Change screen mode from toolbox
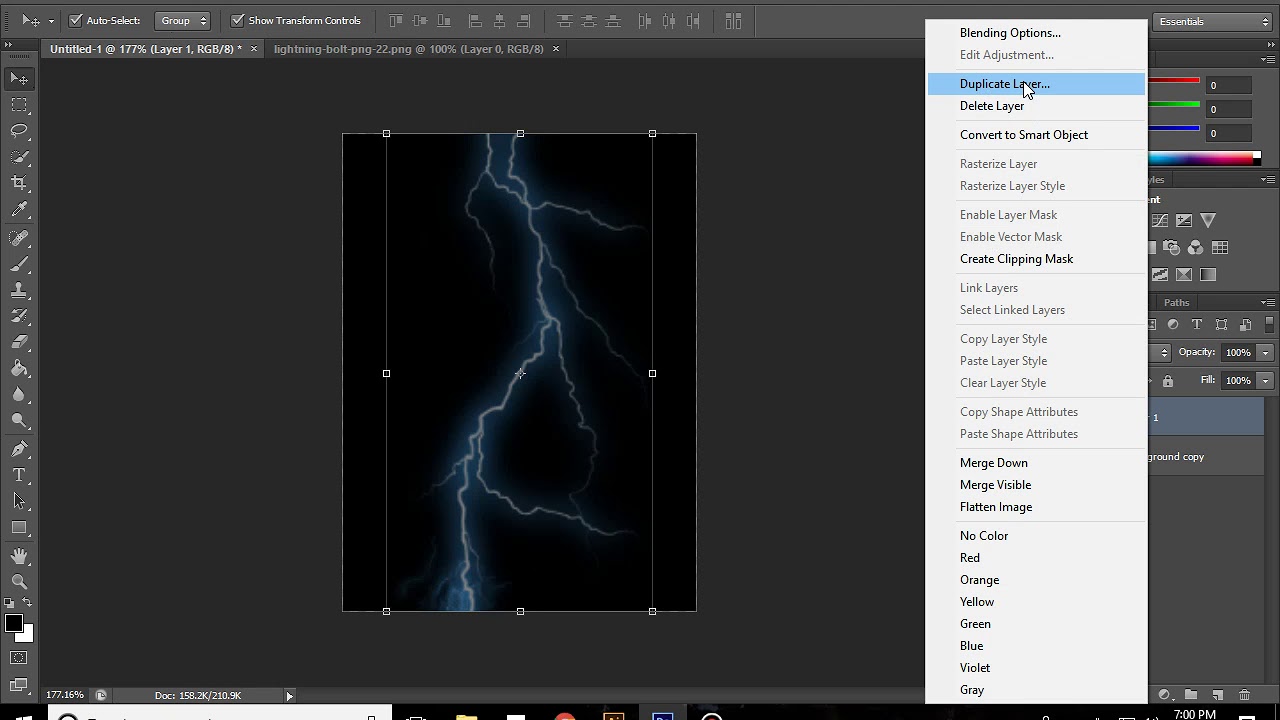The height and width of the screenshot is (720, 1280). click(x=19, y=685)
